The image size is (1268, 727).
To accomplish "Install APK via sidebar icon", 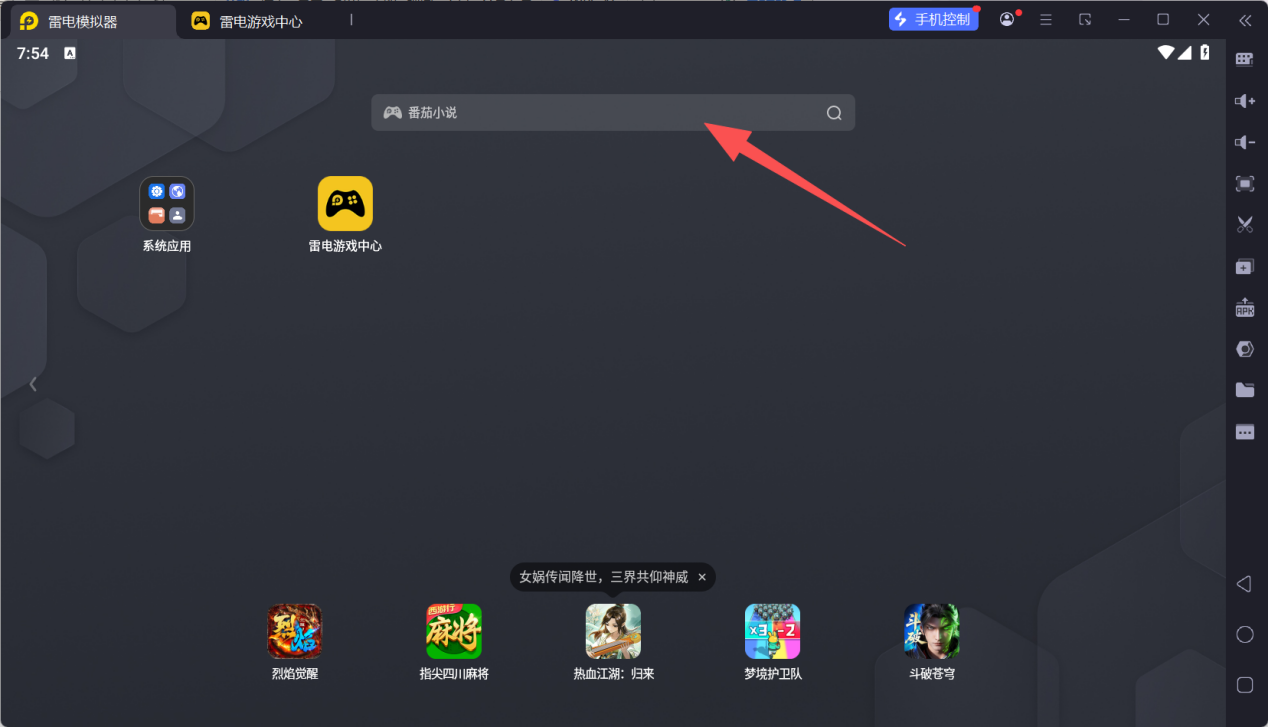I will [x=1245, y=307].
